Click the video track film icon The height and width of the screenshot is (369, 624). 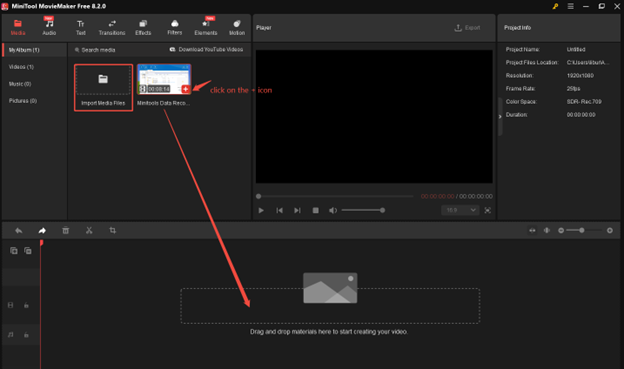[x=10, y=305]
